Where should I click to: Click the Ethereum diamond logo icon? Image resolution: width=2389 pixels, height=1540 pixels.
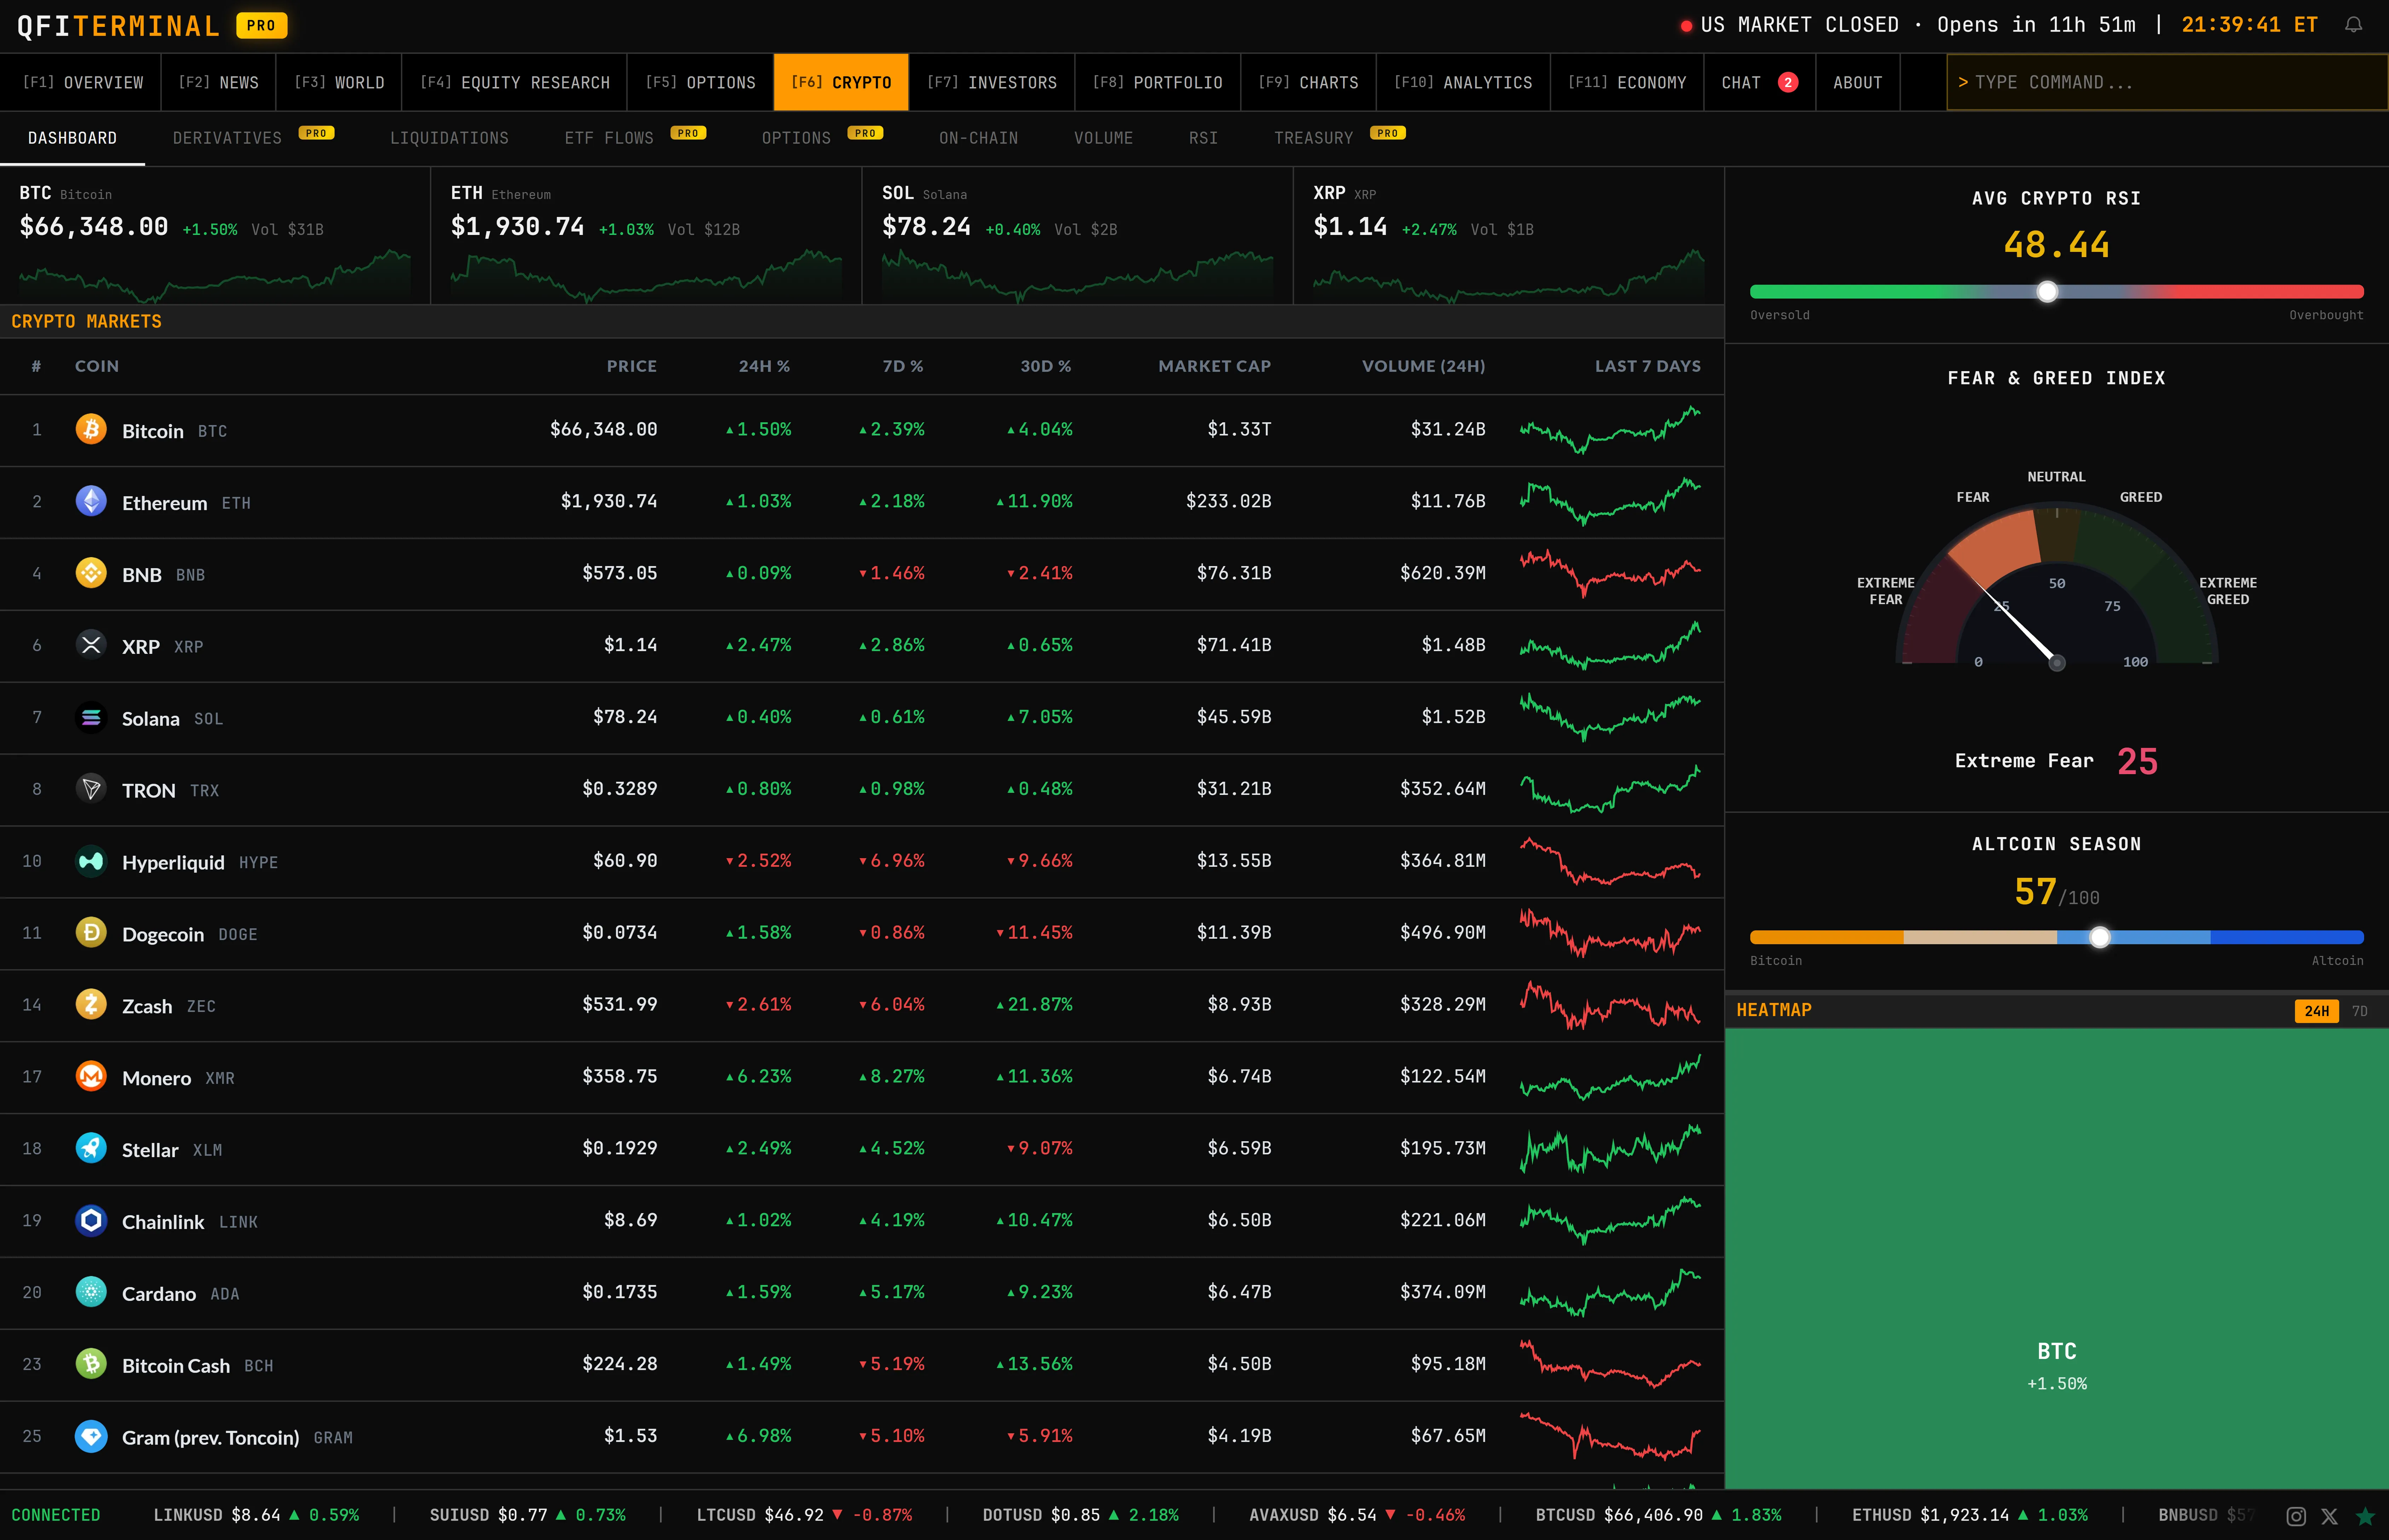point(91,501)
